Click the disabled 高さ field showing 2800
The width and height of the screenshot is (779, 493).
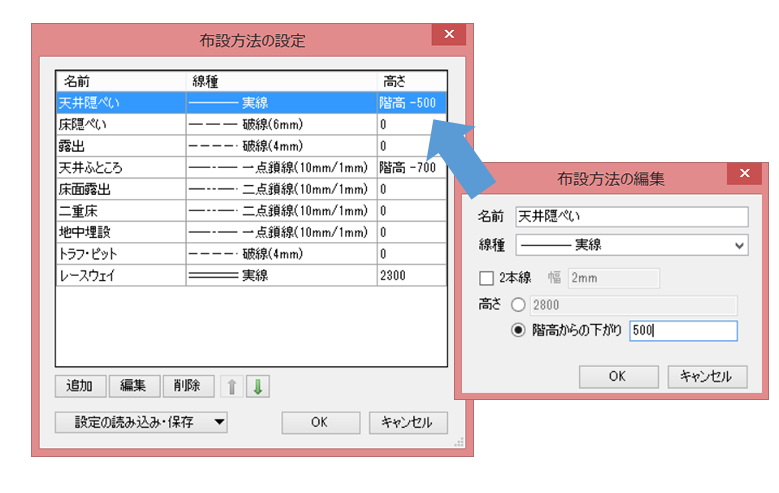pyautogui.click(x=633, y=305)
